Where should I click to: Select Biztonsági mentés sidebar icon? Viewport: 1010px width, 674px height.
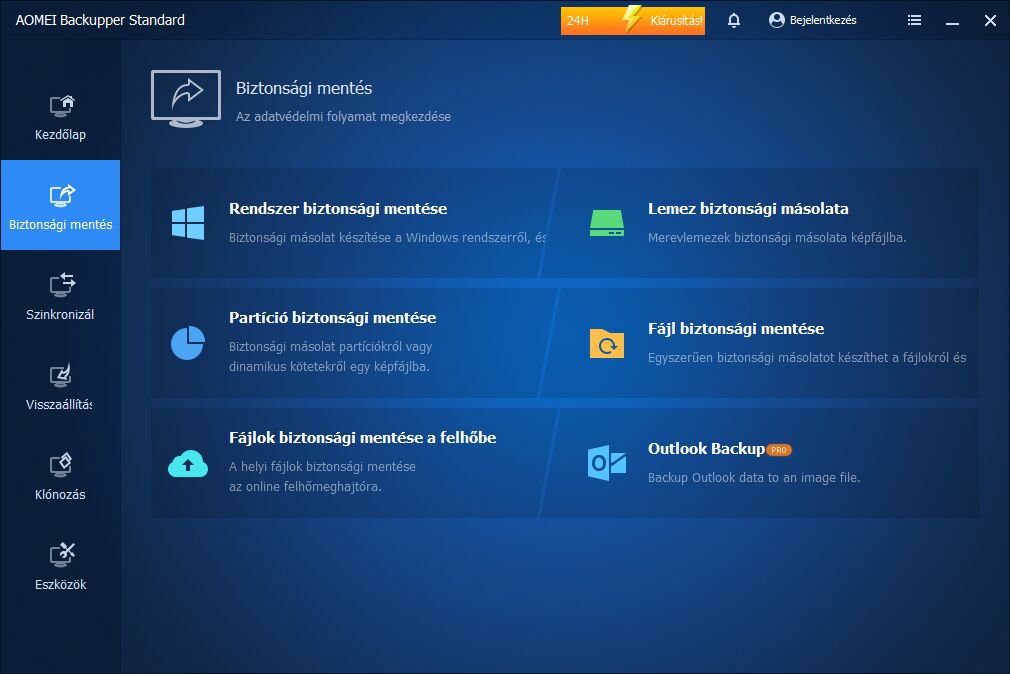point(62,196)
